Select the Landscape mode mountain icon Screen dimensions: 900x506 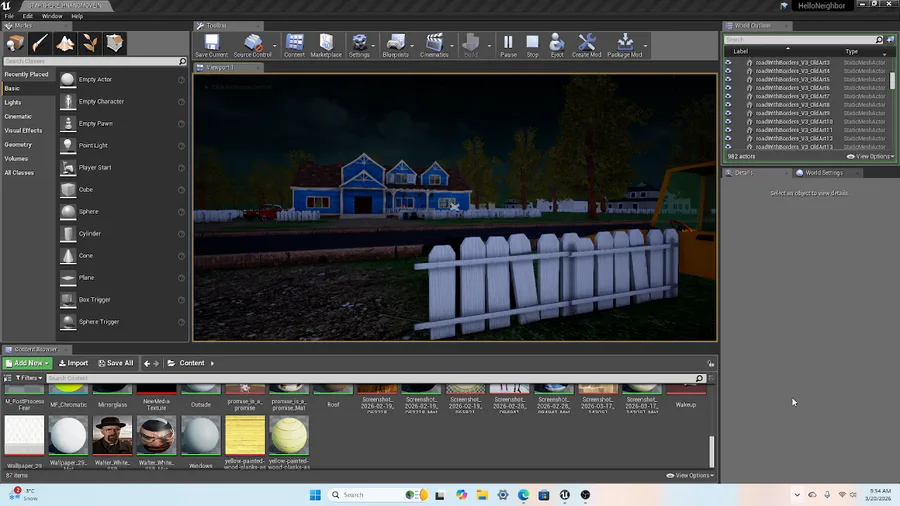[x=65, y=43]
